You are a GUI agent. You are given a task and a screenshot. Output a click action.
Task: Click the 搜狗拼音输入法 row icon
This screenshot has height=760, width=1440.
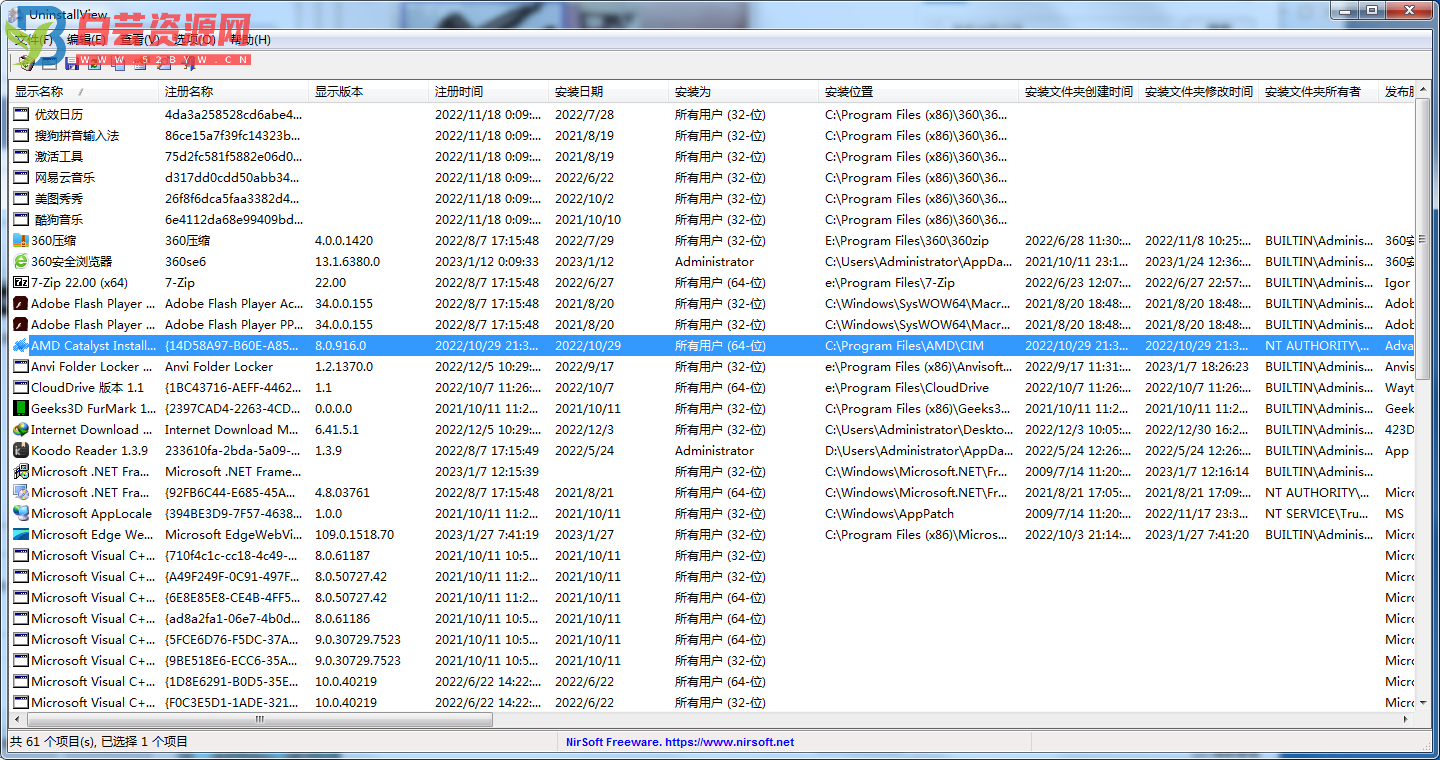21,135
